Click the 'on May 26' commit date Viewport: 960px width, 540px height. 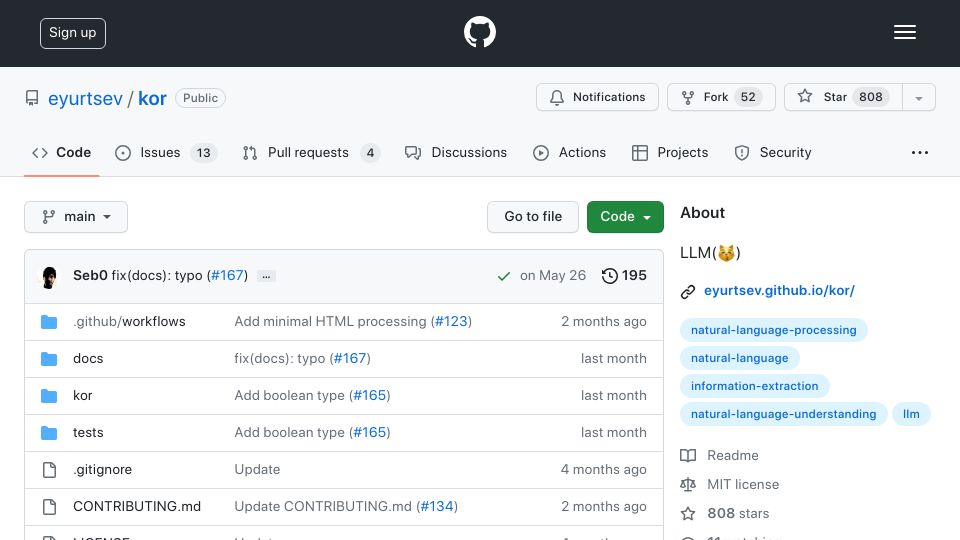(553, 276)
